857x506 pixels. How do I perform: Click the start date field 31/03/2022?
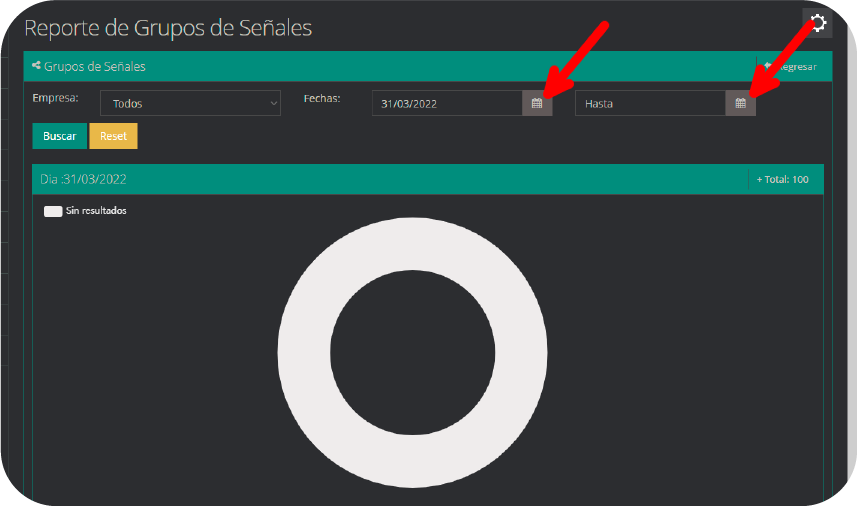coord(447,103)
